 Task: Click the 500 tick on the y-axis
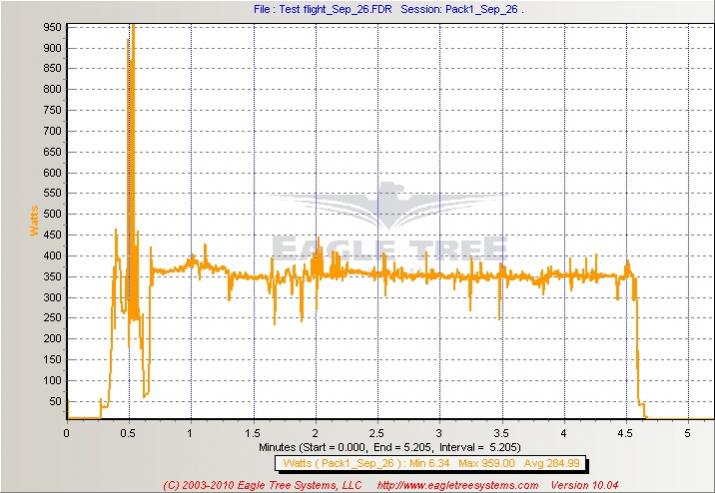(49, 214)
